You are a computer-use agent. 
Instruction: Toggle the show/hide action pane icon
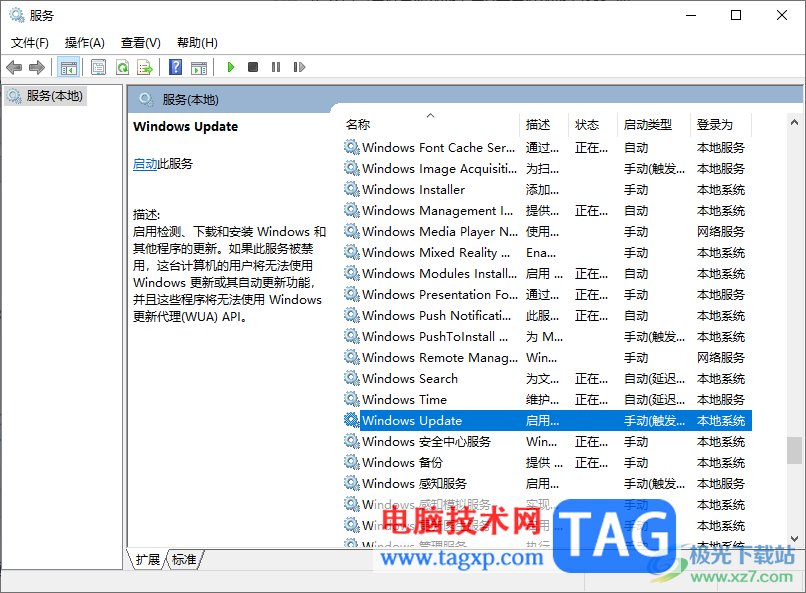coord(198,67)
